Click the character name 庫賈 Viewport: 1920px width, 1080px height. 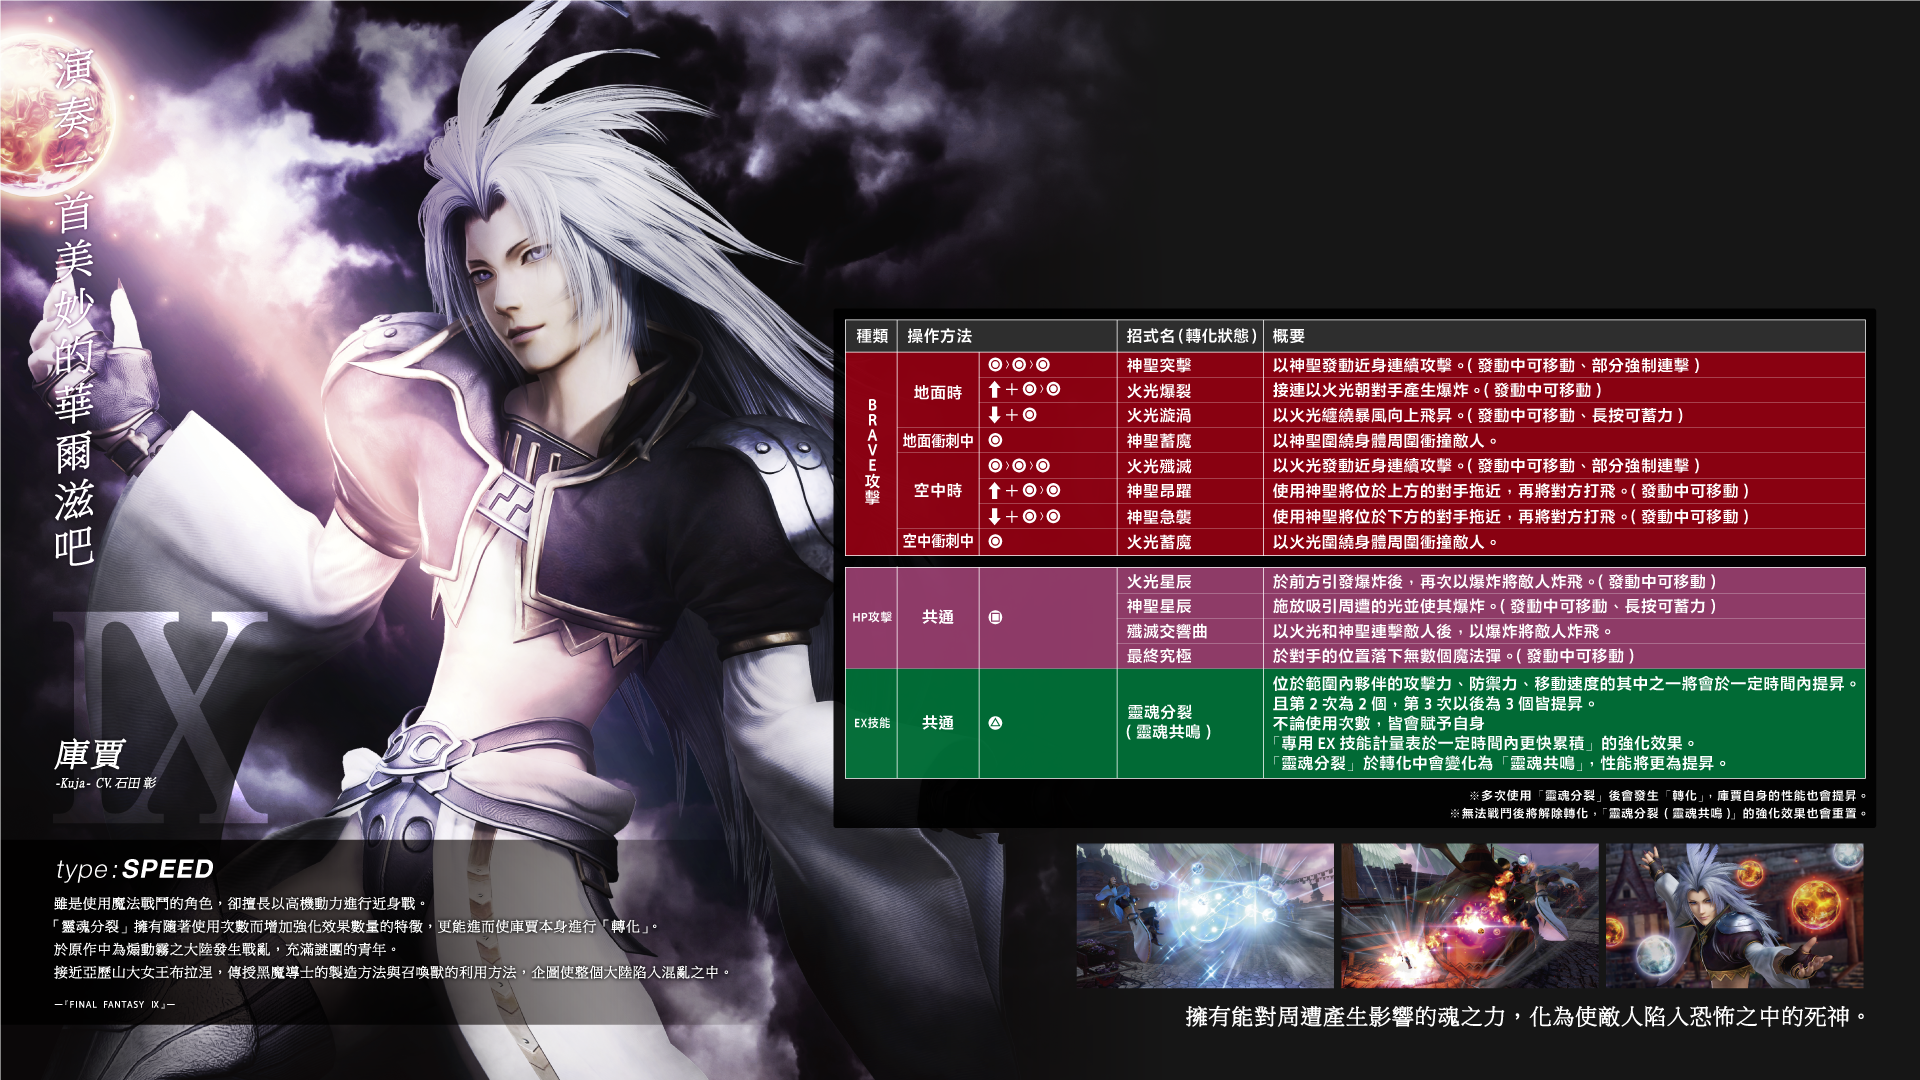(90, 754)
